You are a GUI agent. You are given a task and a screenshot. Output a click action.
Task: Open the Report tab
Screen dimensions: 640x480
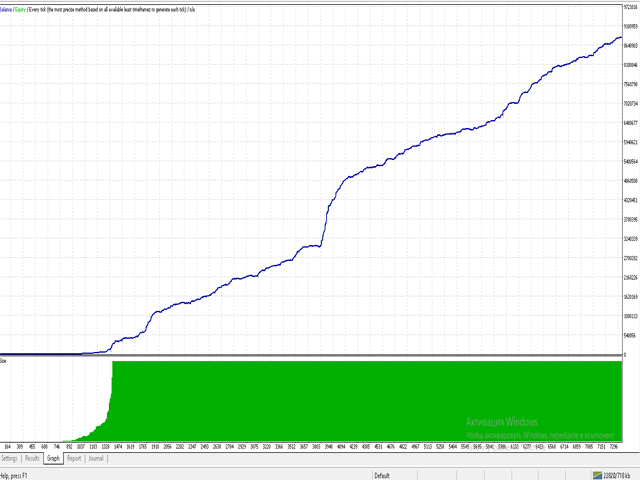tap(74, 458)
